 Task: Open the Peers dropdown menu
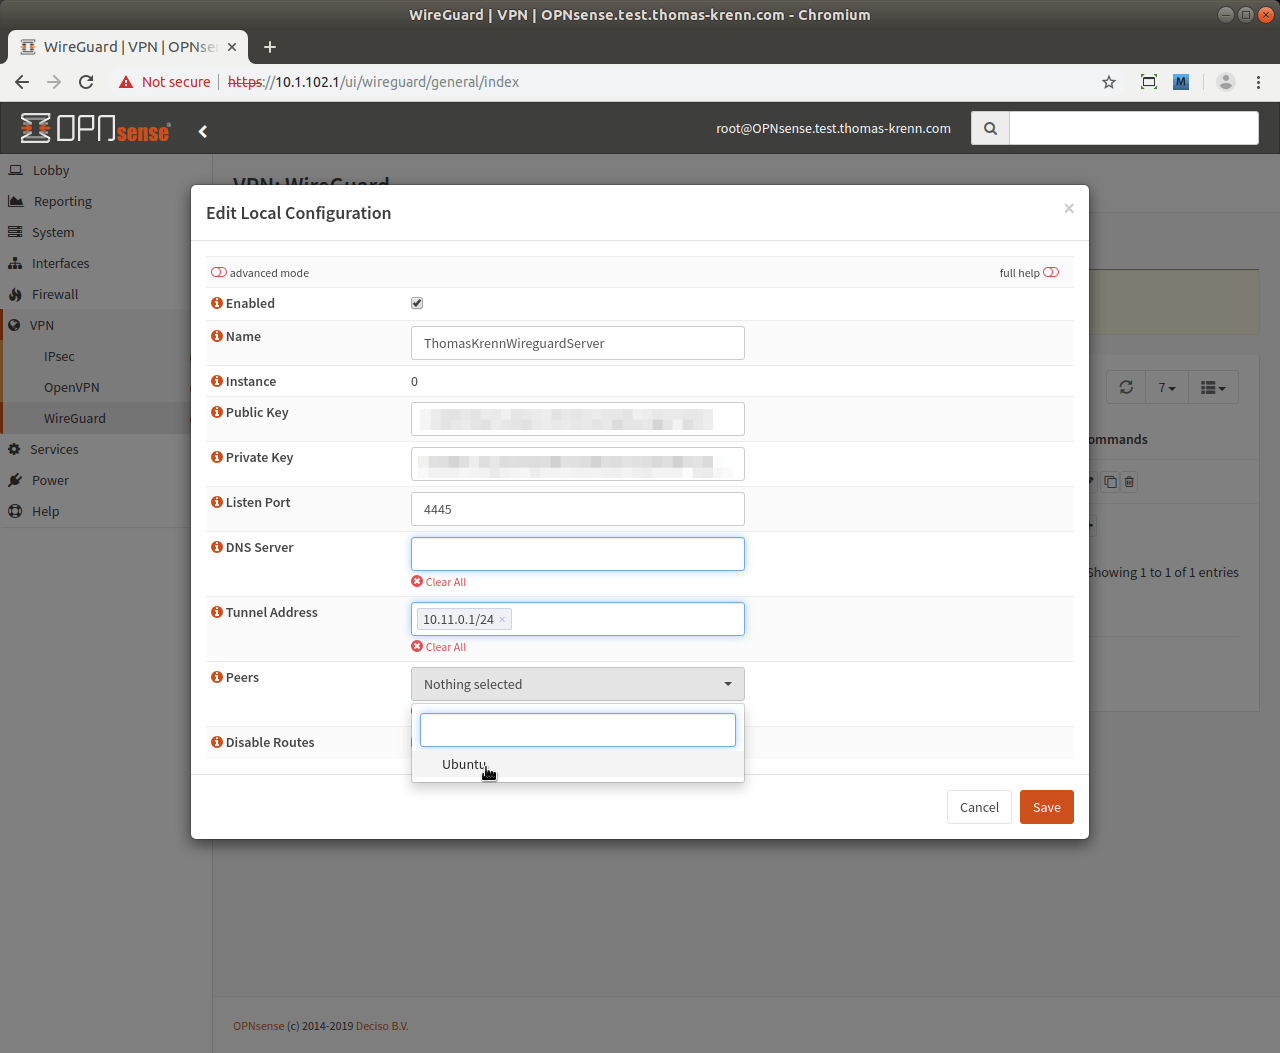click(x=577, y=684)
